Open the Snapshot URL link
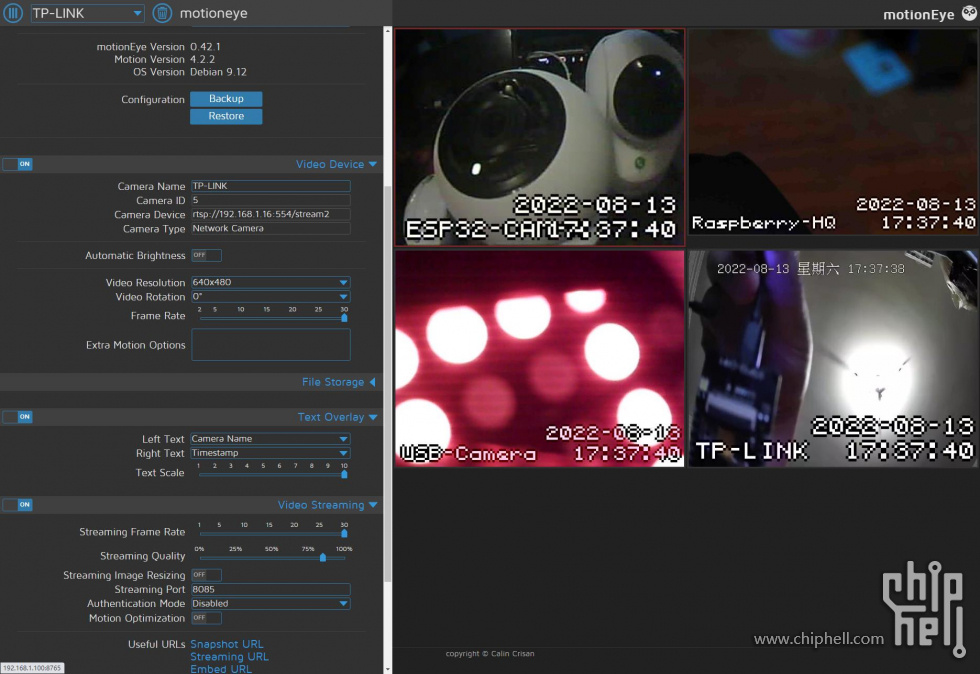The image size is (980, 674). pyautogui.click(x=227, y=644)
